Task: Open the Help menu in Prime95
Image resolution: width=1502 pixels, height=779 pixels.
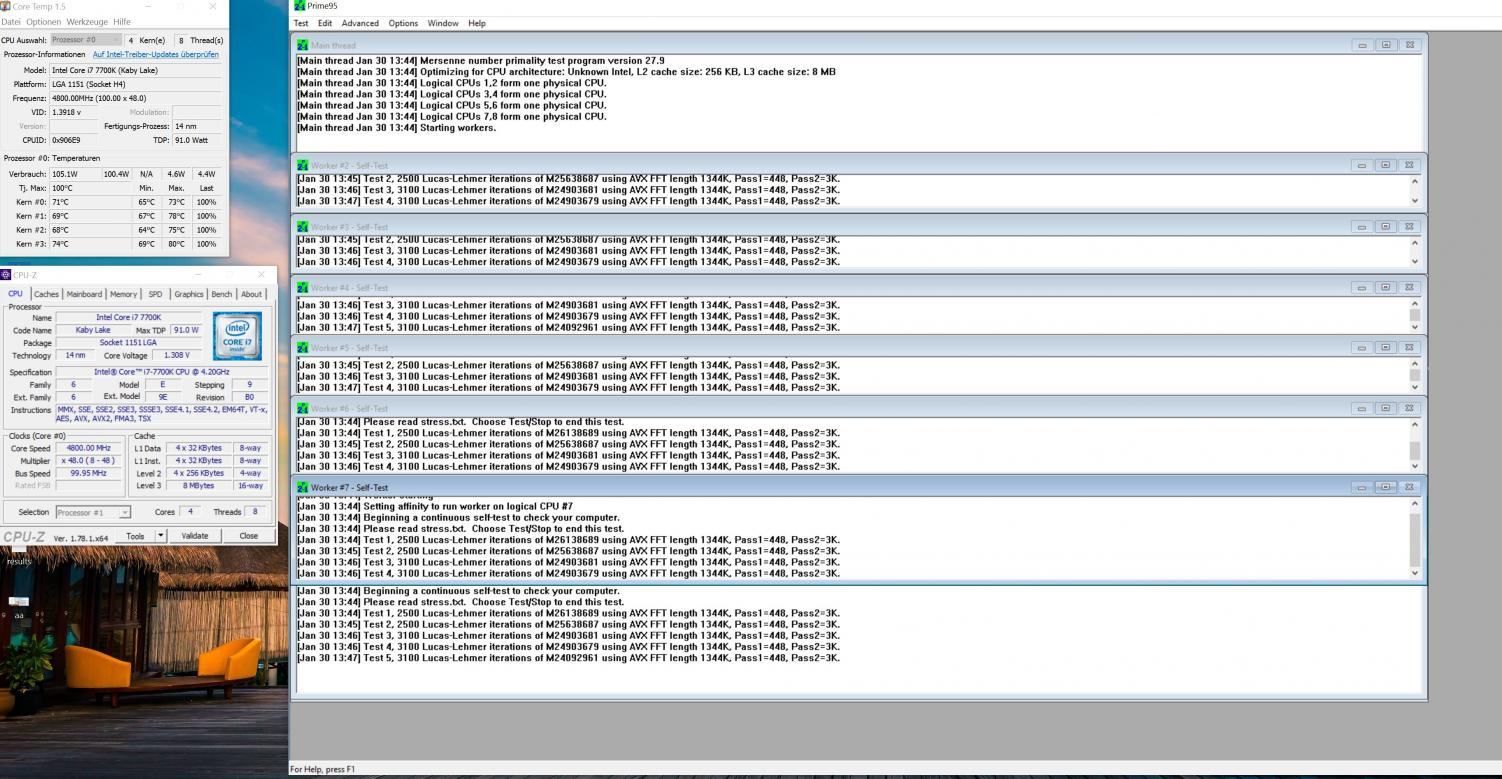Action: pyautogui.click(x=477, y=23)
